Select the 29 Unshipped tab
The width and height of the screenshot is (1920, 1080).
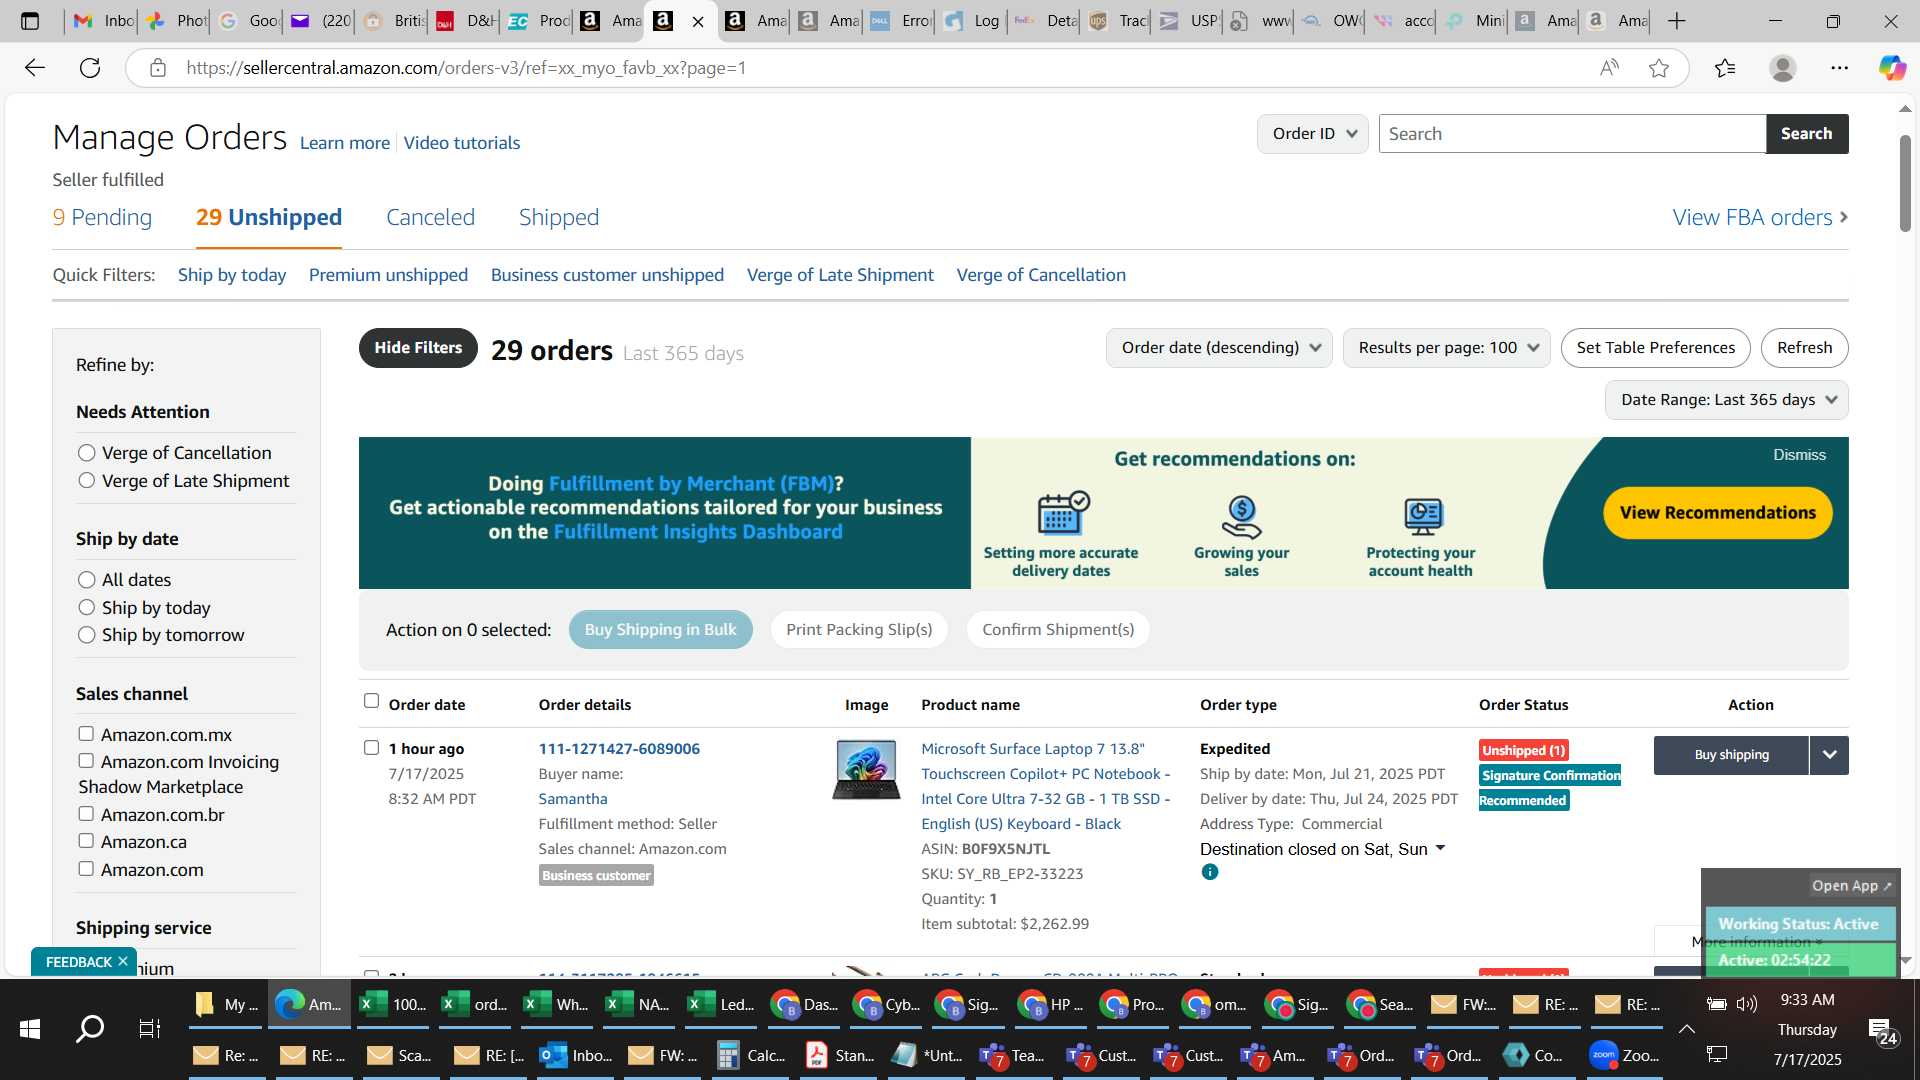269,217
